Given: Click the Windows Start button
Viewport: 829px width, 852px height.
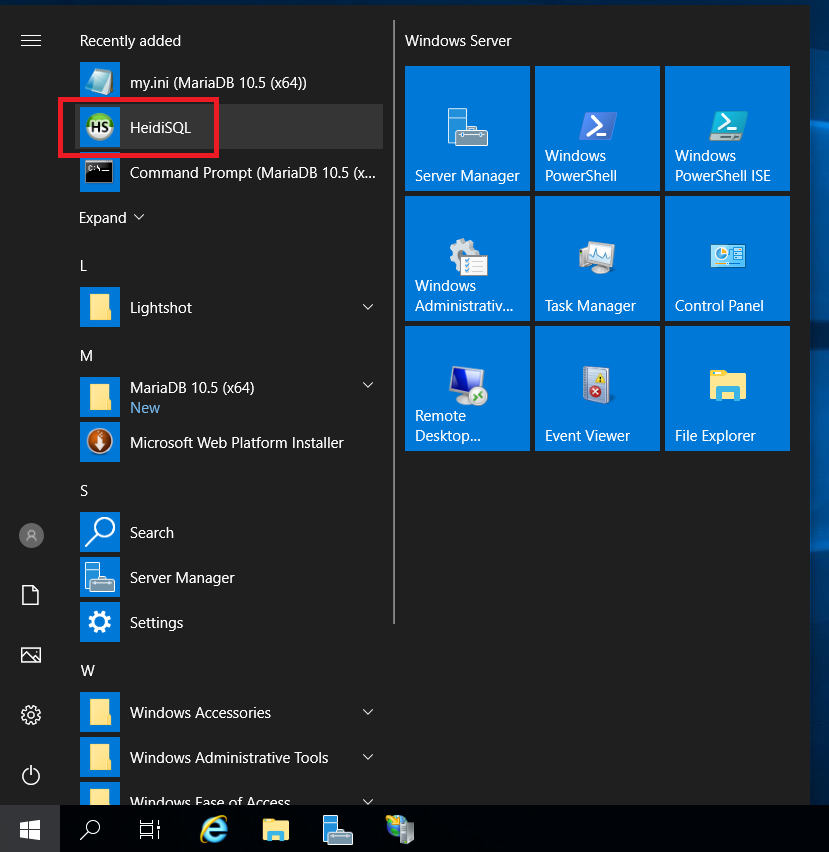Looking at the screenshot, I should coord(30,829).
